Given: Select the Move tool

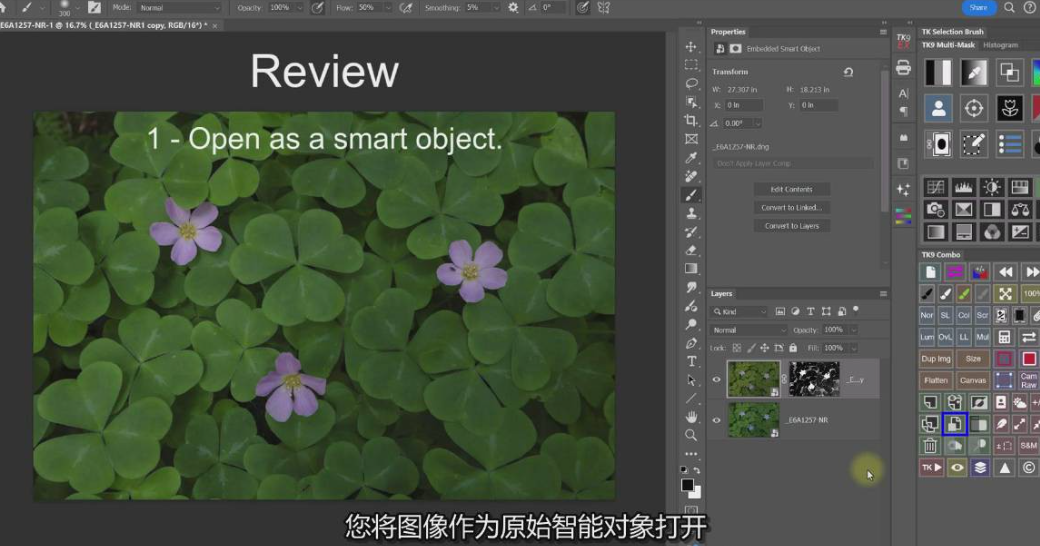Looking at the screenshot, I should tap(691, 47).
